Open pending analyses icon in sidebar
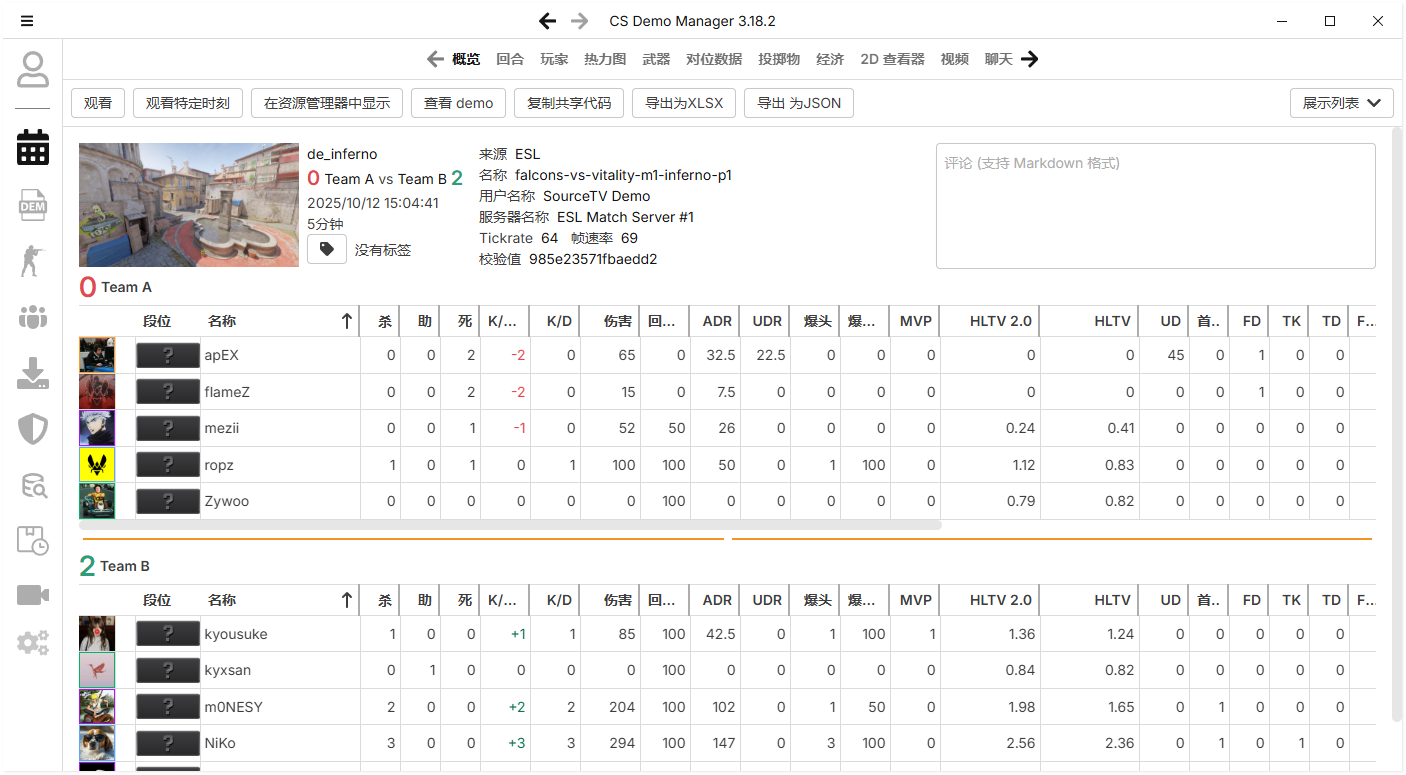Image resolution: width=1406 pixels, height=775 pixels. tap(33, 542)
